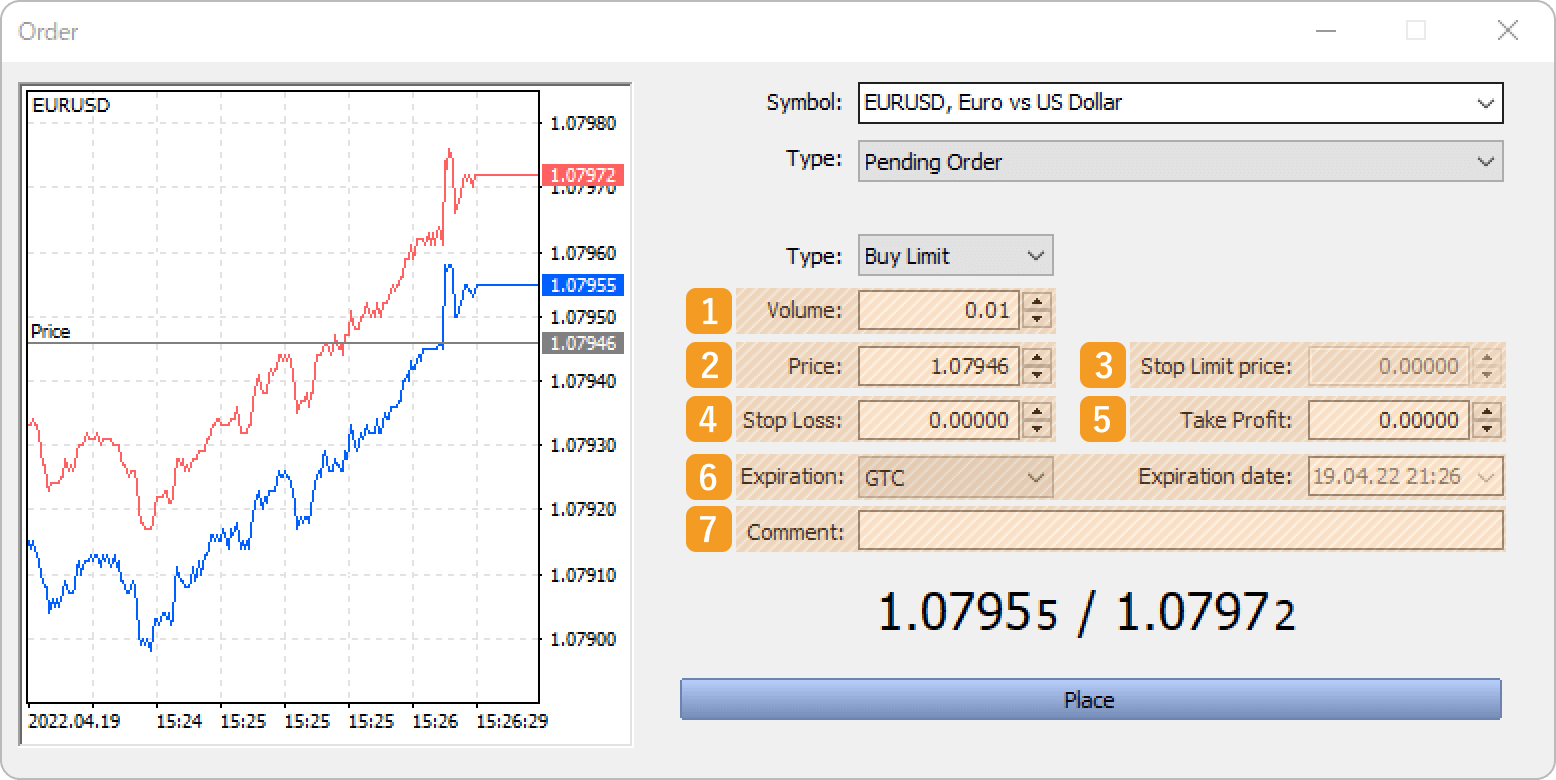The height and width of the screenshot is (780, 1556).
Task: Open the GTC expiration dropdown
Action: coord(955,477)
